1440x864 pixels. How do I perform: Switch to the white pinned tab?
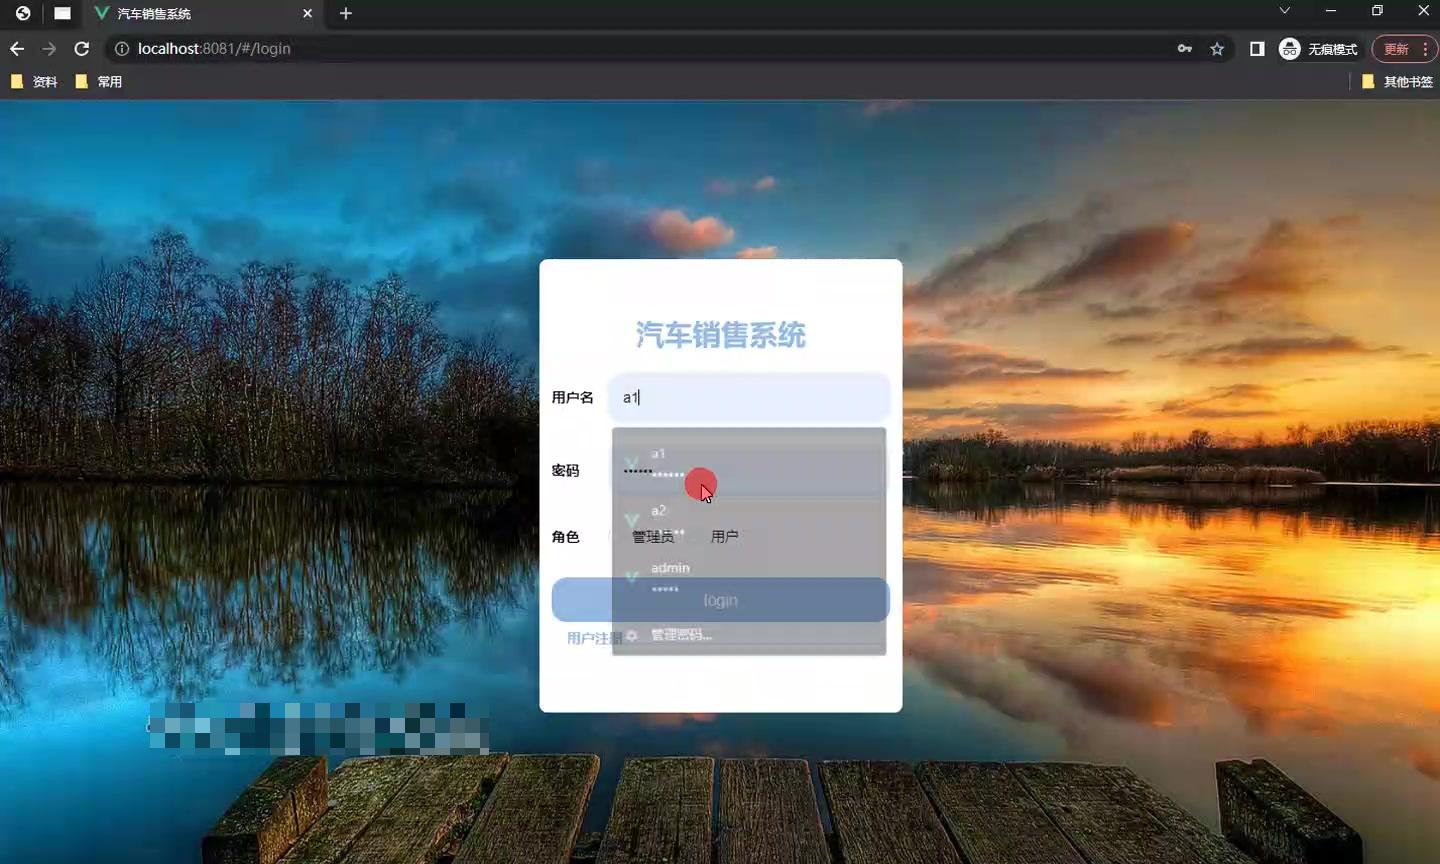tap(62, 14)
